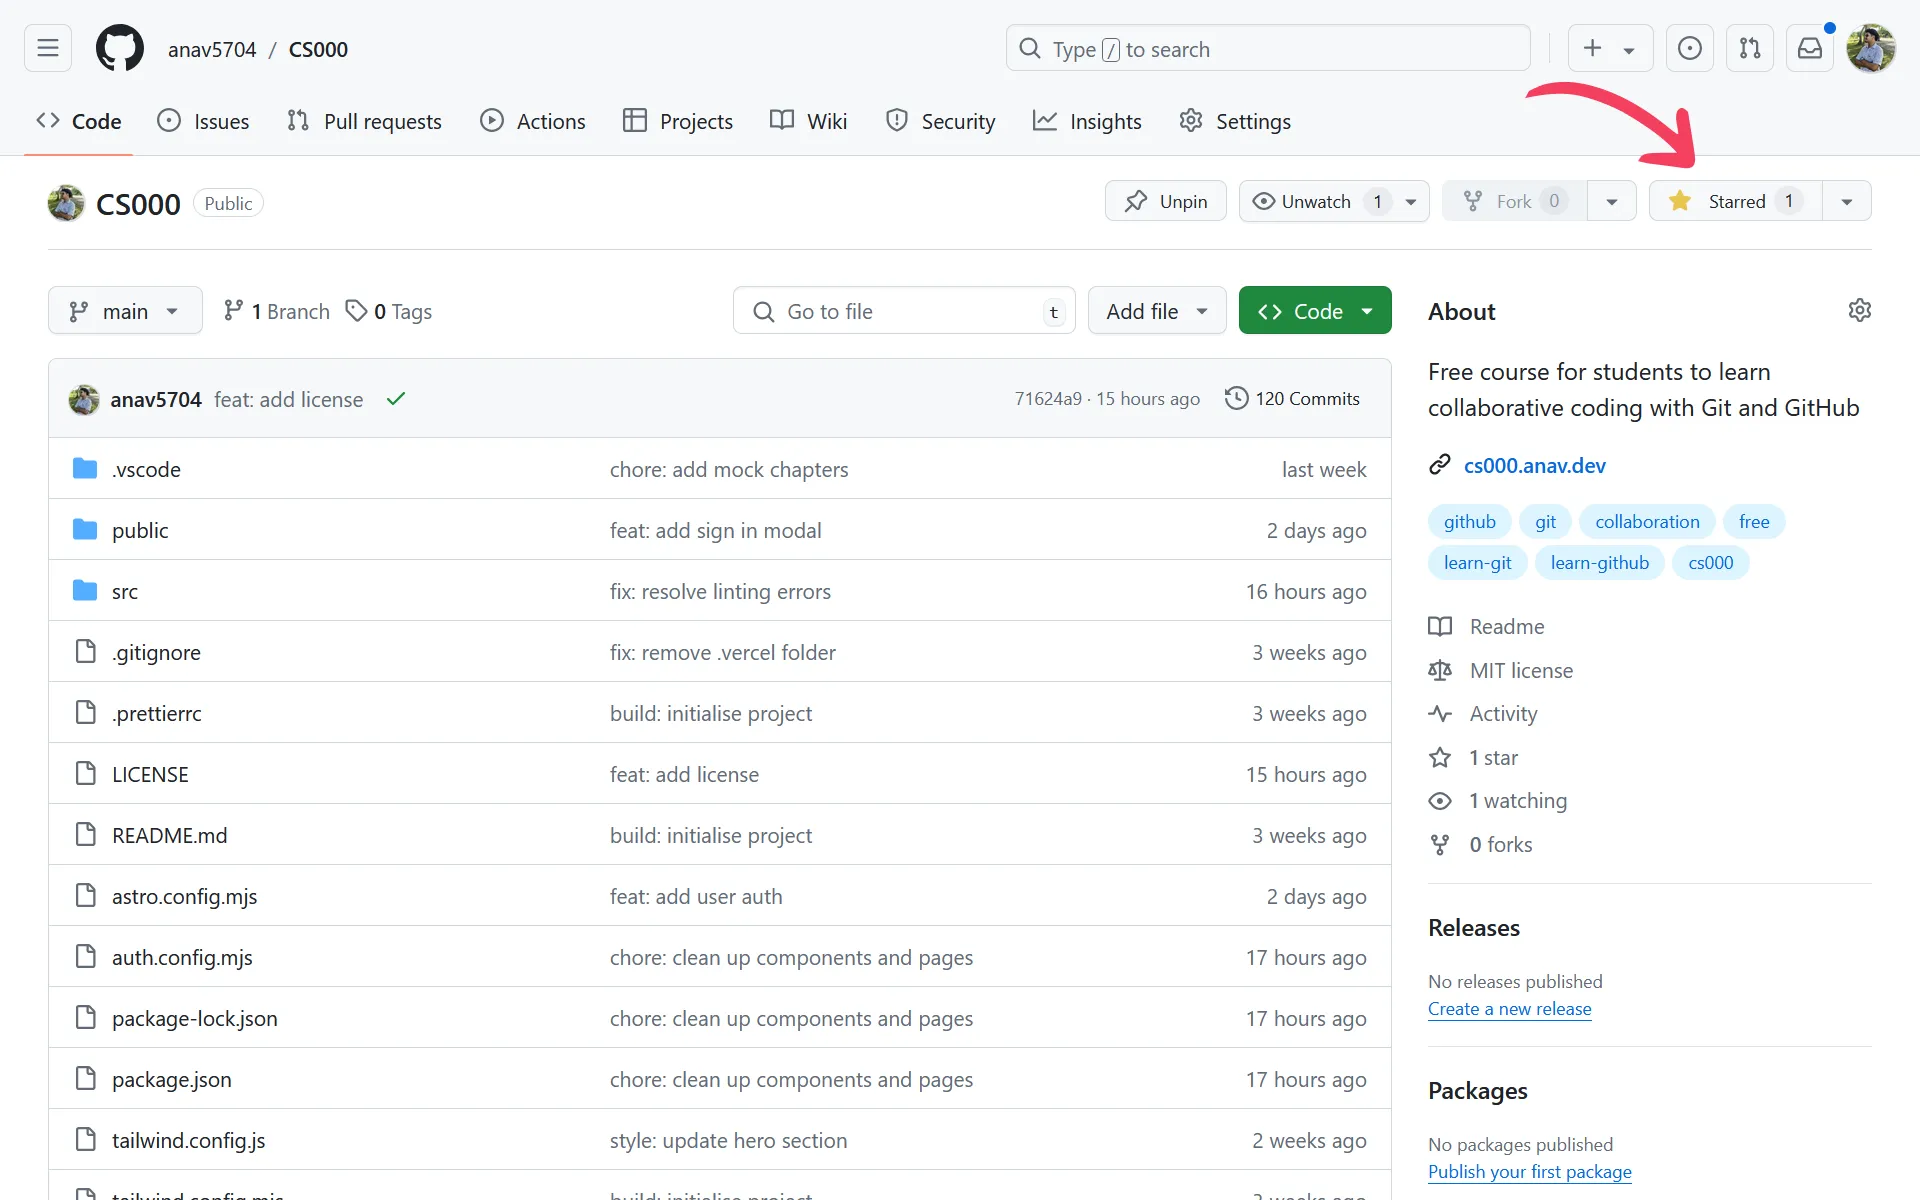Viewport: 1920px width, 1200px height.
Task: Open the repository Settings tab
Action: (x=1235, y=121)
